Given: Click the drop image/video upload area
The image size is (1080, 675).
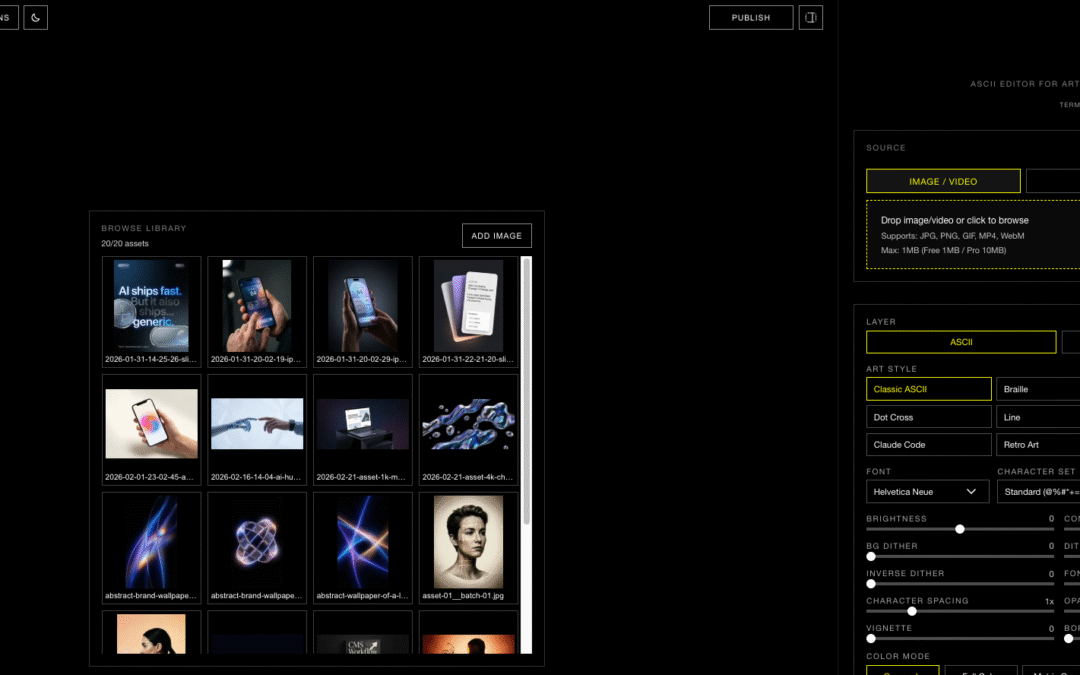Looking at the screenshot, I should [973, 235].
